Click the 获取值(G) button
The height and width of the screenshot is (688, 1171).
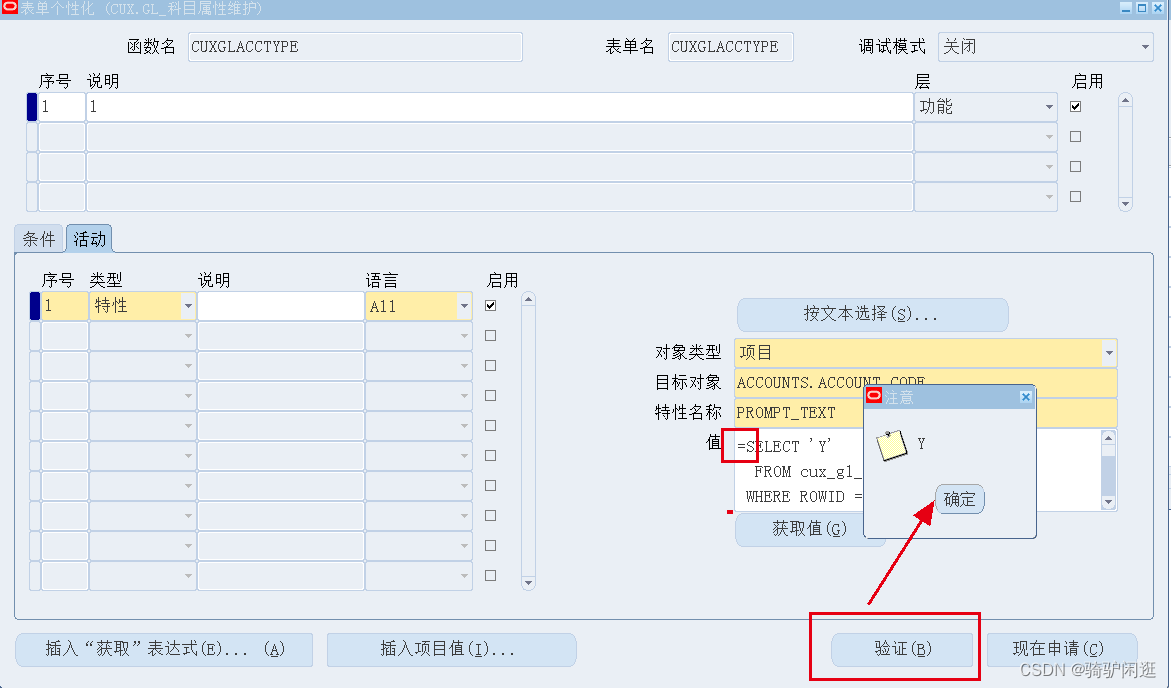point(810,529)
